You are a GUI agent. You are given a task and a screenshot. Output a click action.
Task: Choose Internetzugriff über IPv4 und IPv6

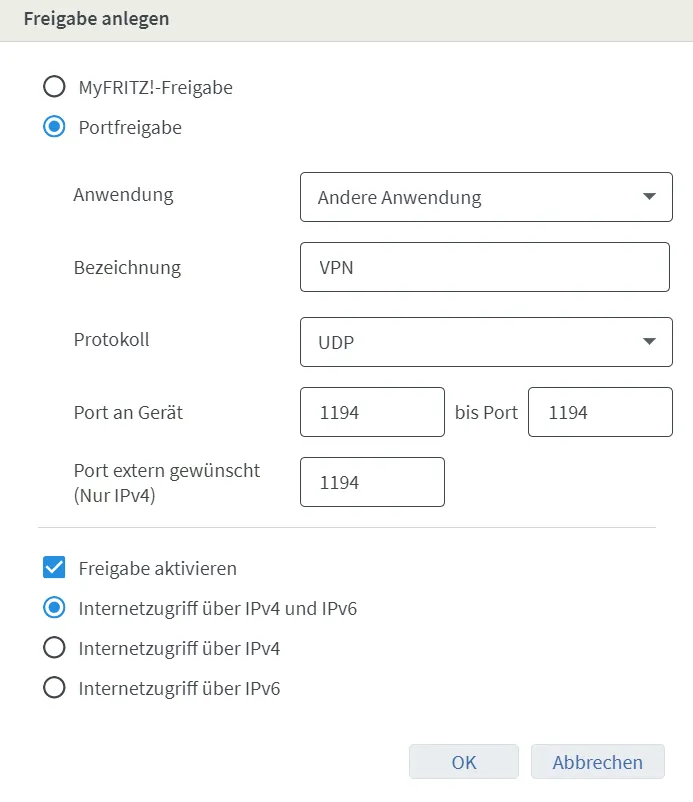coord(54,608)
